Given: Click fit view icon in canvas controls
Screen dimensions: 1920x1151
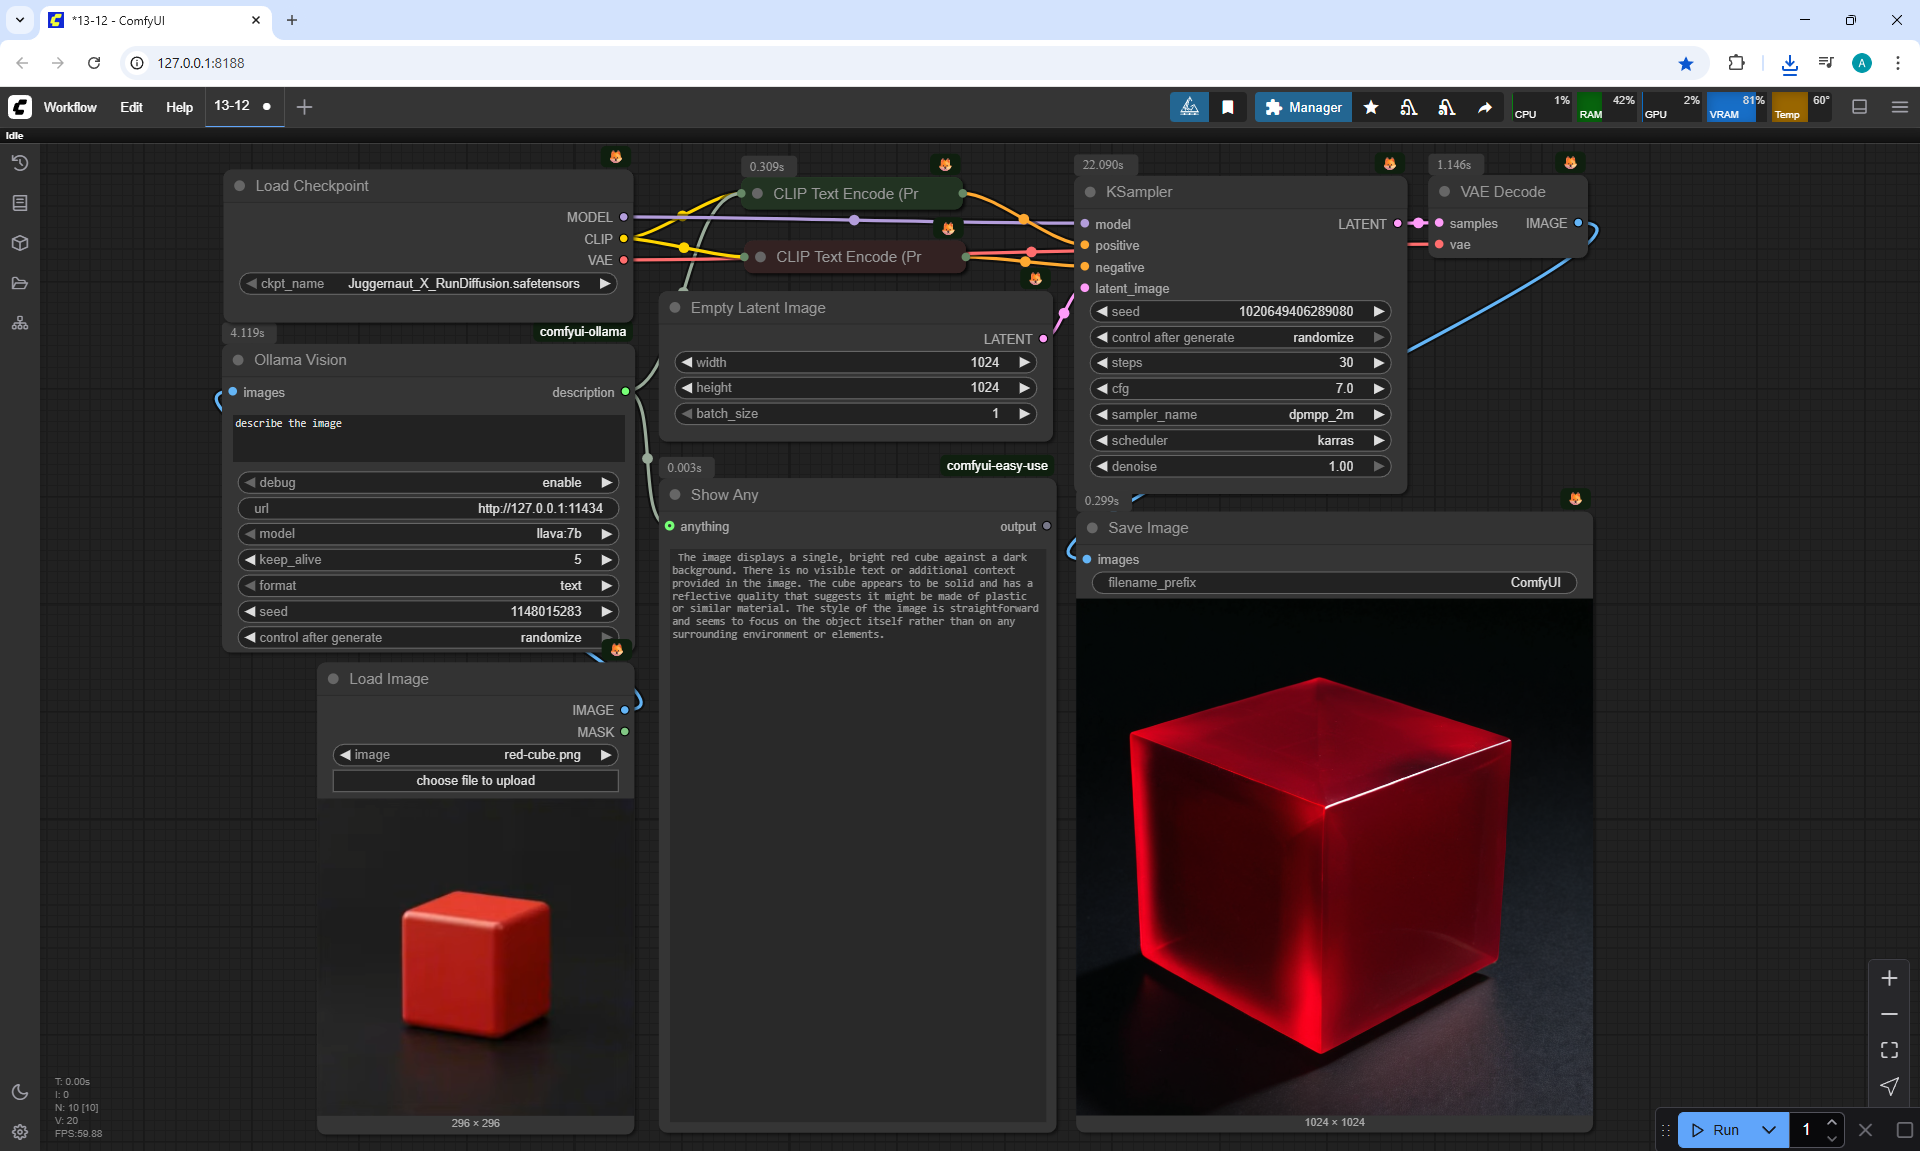Looking at the screenshot, I should point(1889,1050).
